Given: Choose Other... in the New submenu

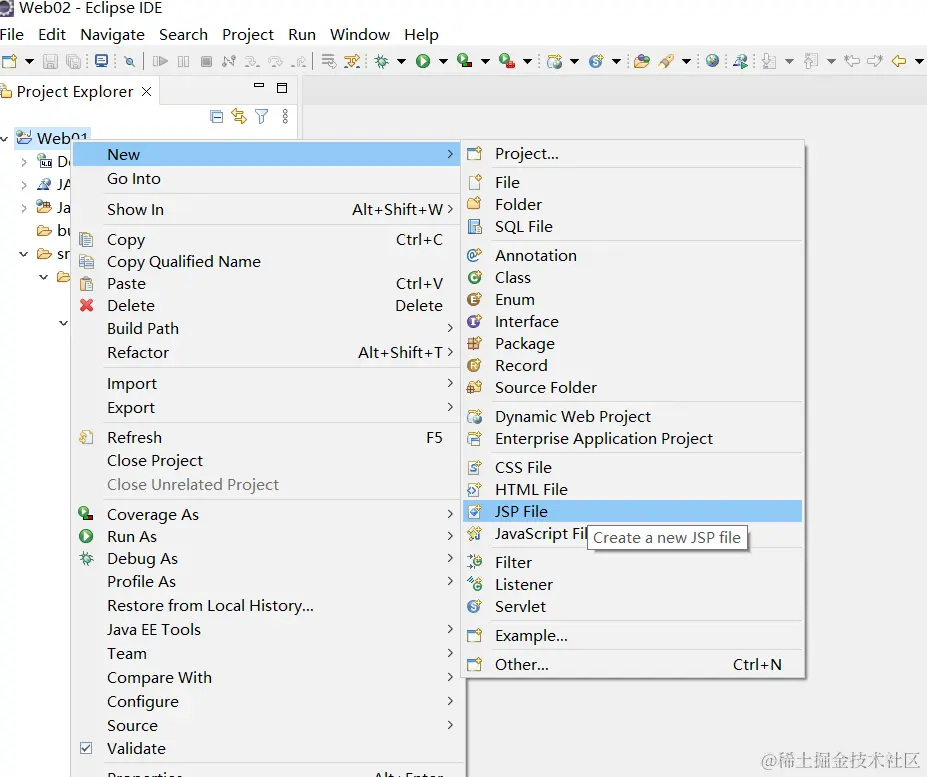Looking at the screenshot, I should pyautogui.click(x=633, y=665).
